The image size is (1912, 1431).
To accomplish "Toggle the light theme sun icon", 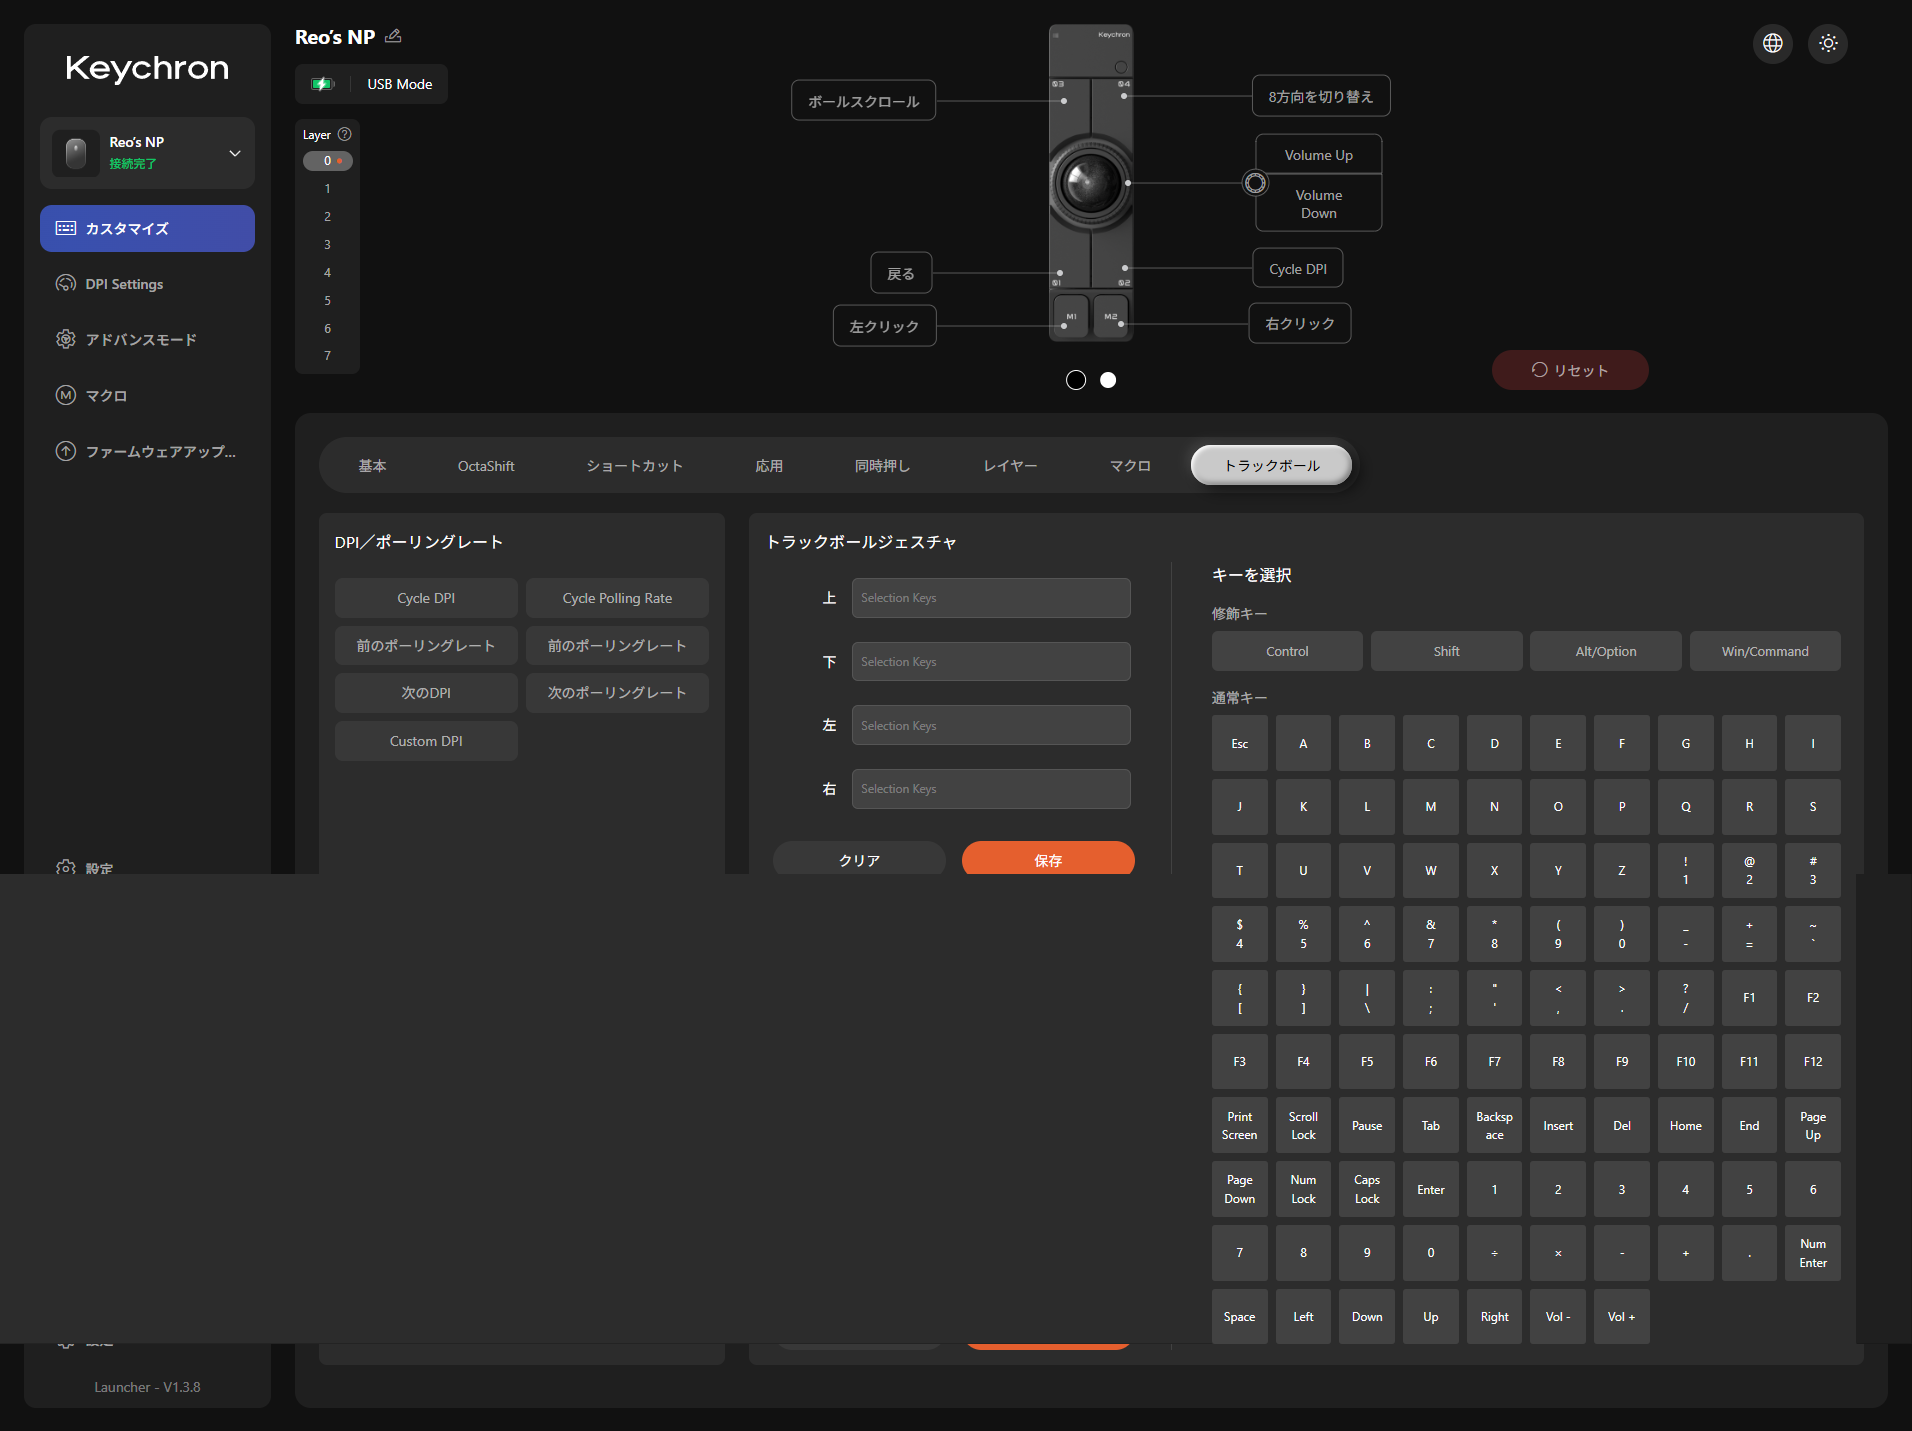I will click(x=1827, y=43).
